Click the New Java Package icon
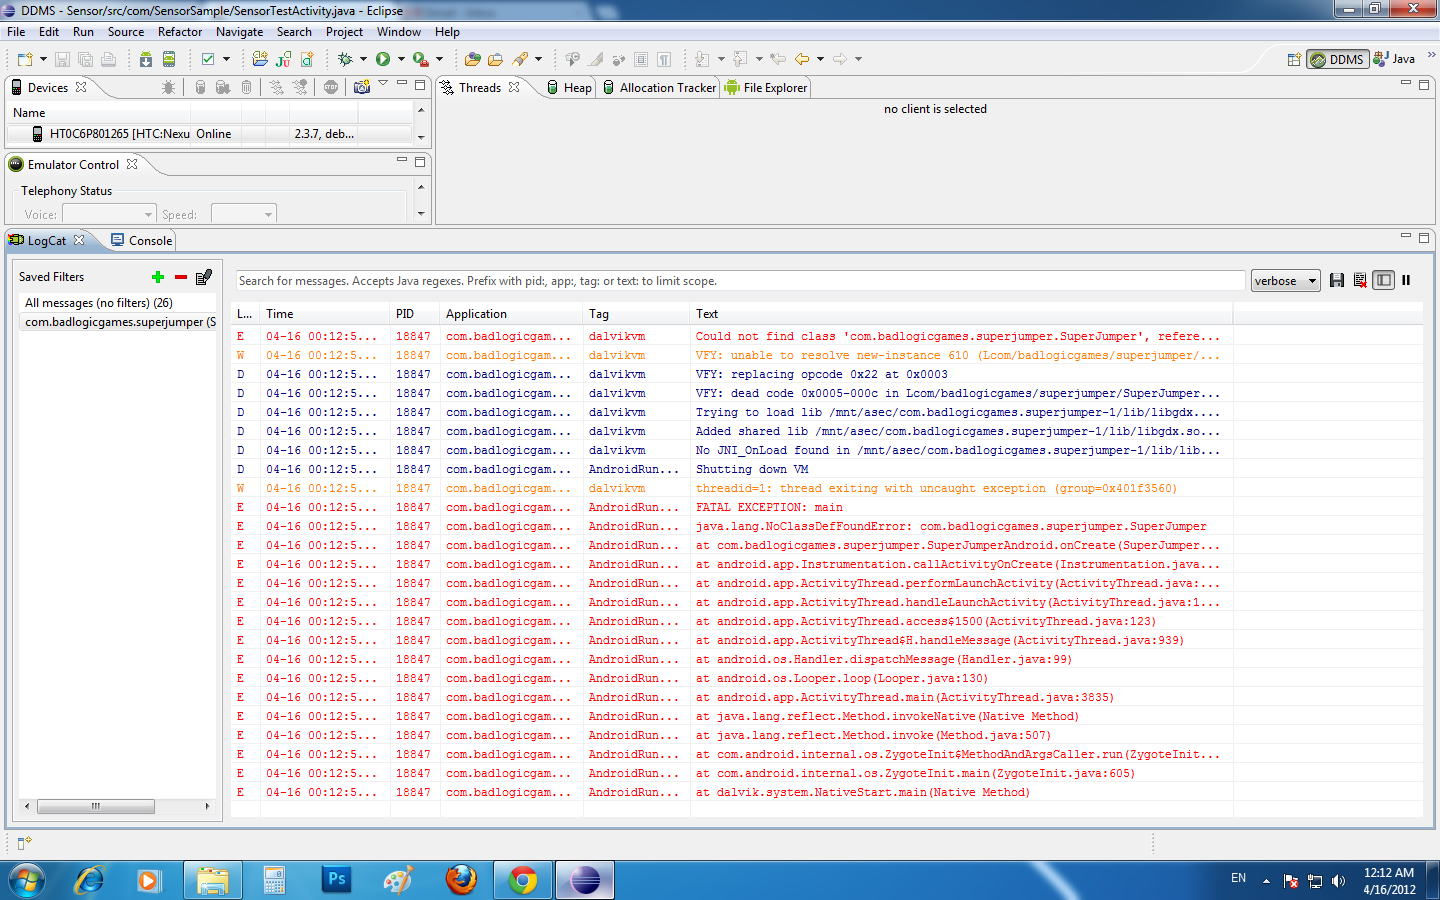Screen dimensions: 1440x900 (260, 59)
